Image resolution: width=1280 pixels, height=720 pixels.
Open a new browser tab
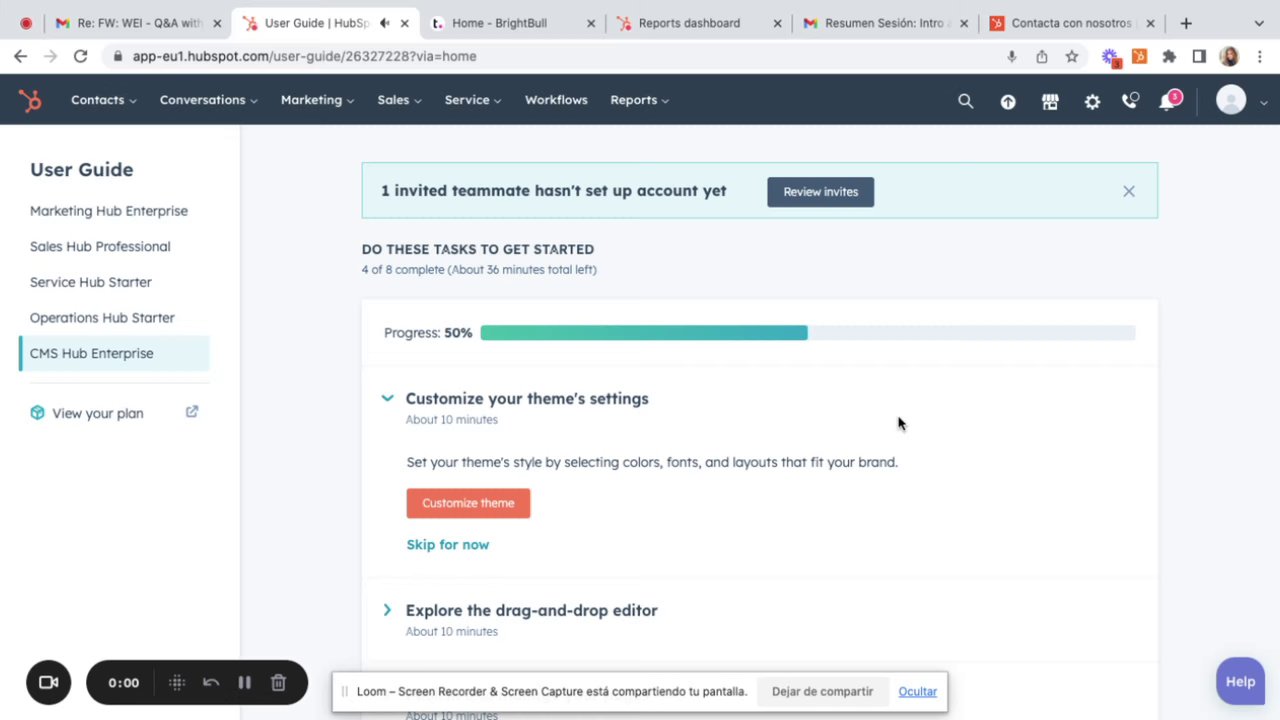point(1186,23)
